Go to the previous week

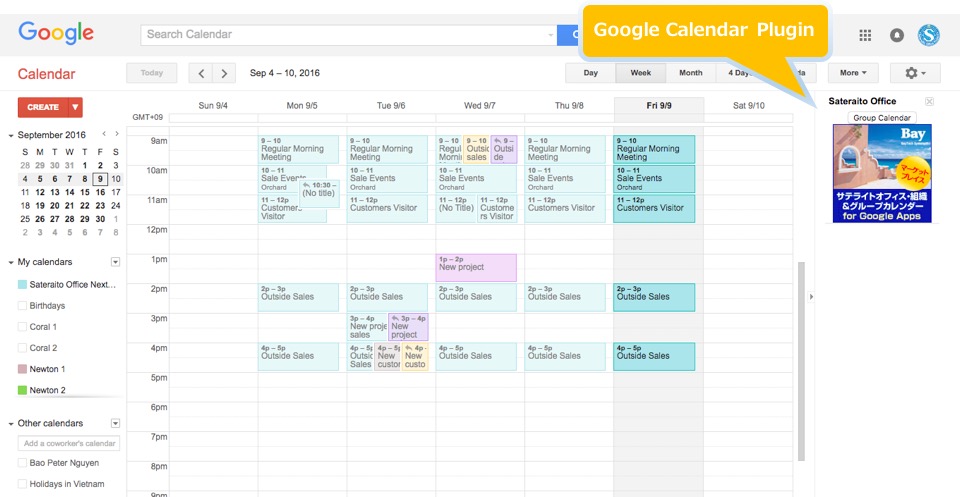[x=202, y=73]
